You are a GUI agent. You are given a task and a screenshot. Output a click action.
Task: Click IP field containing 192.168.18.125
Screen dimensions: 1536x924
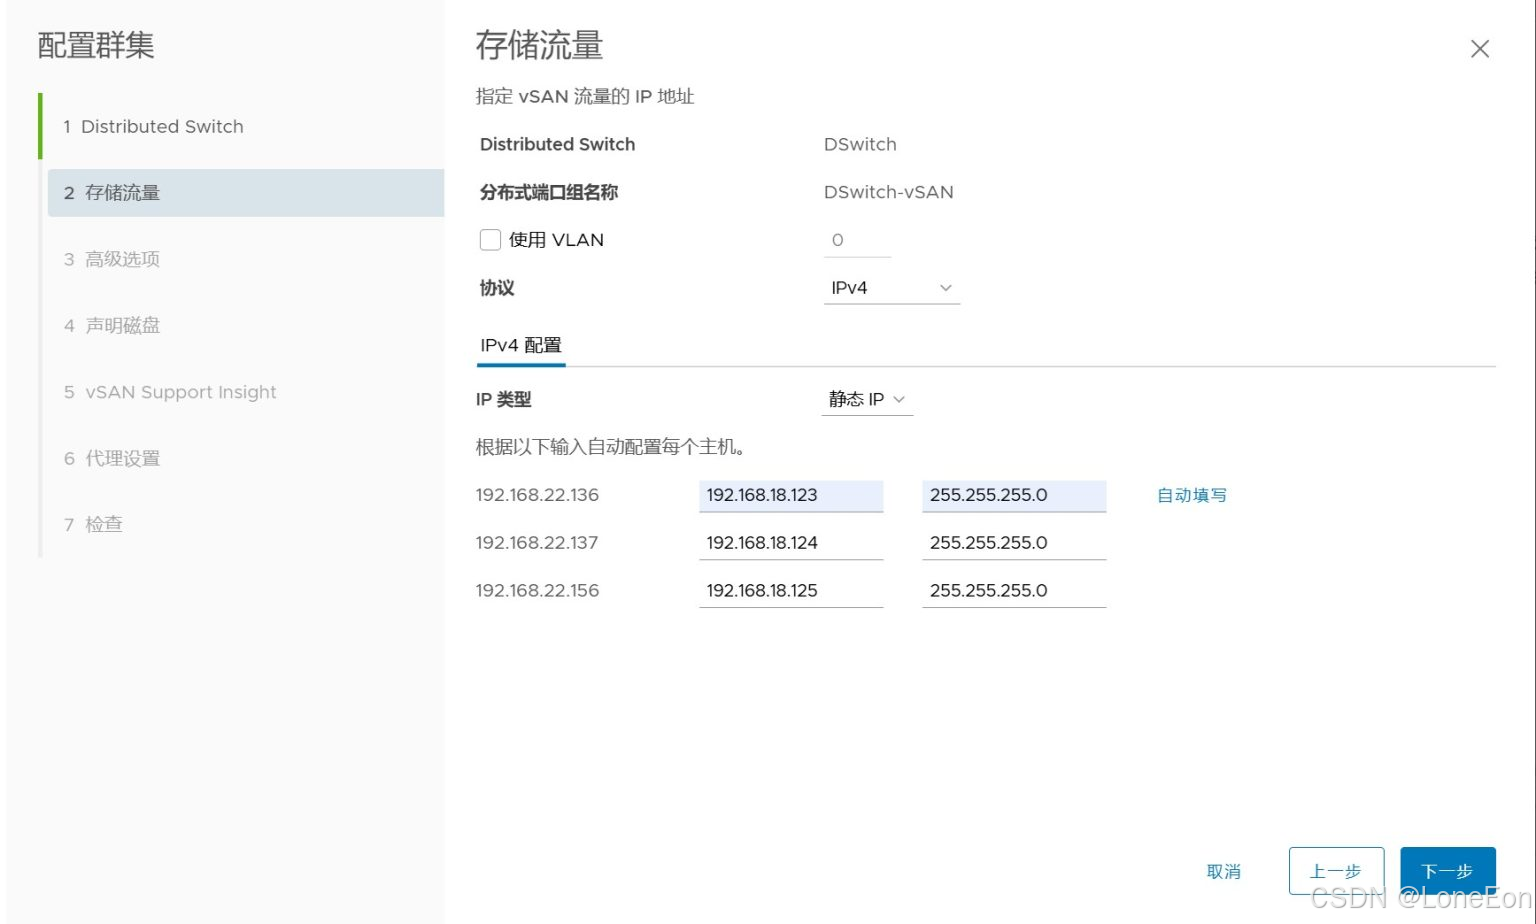coord(791,592)
